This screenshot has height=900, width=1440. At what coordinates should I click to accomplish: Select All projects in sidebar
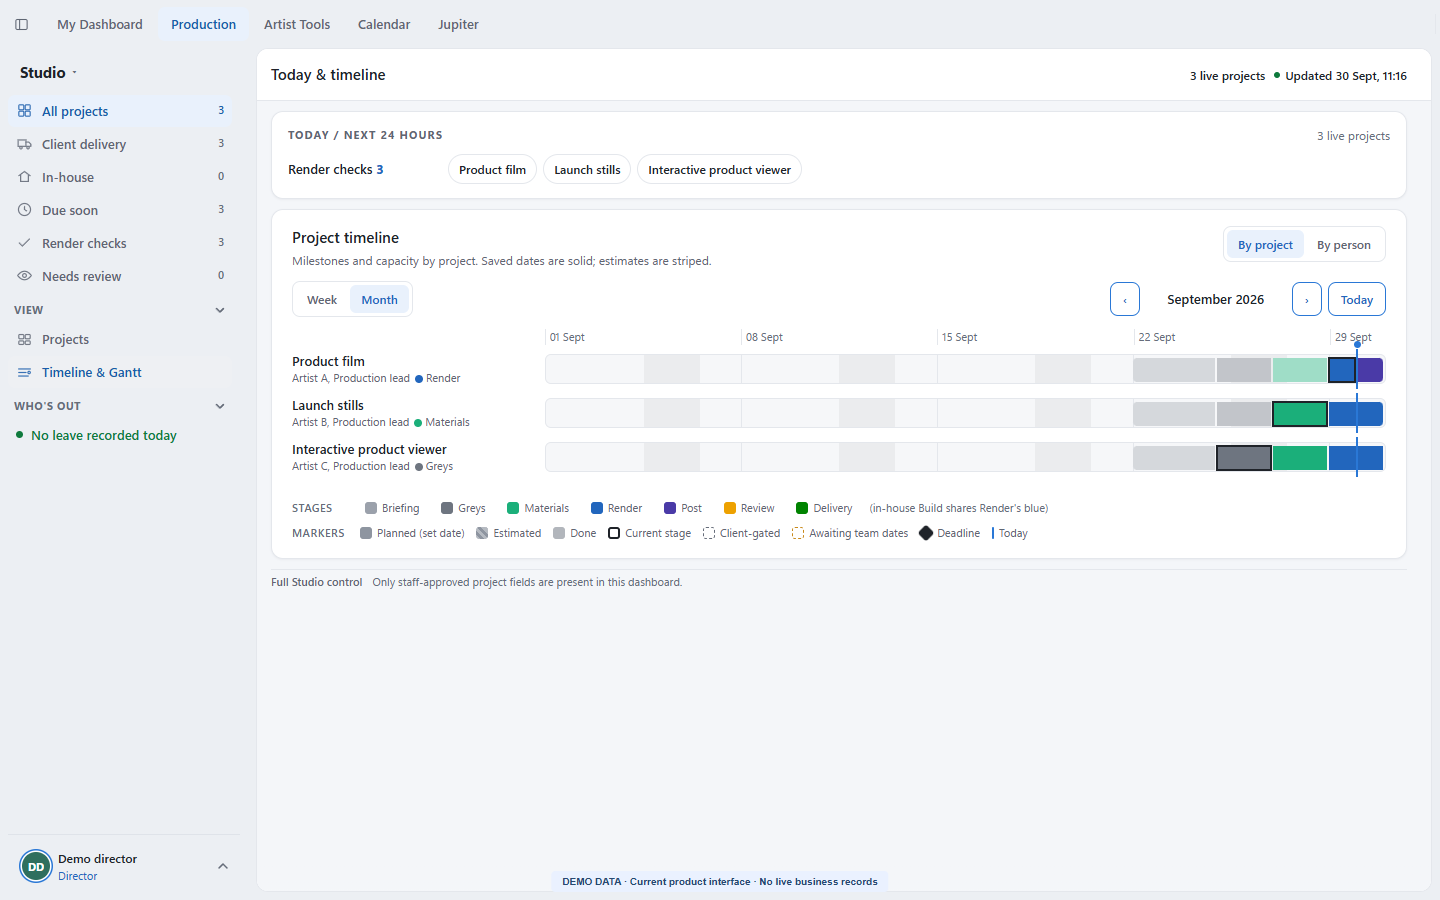tap(122, 111)
